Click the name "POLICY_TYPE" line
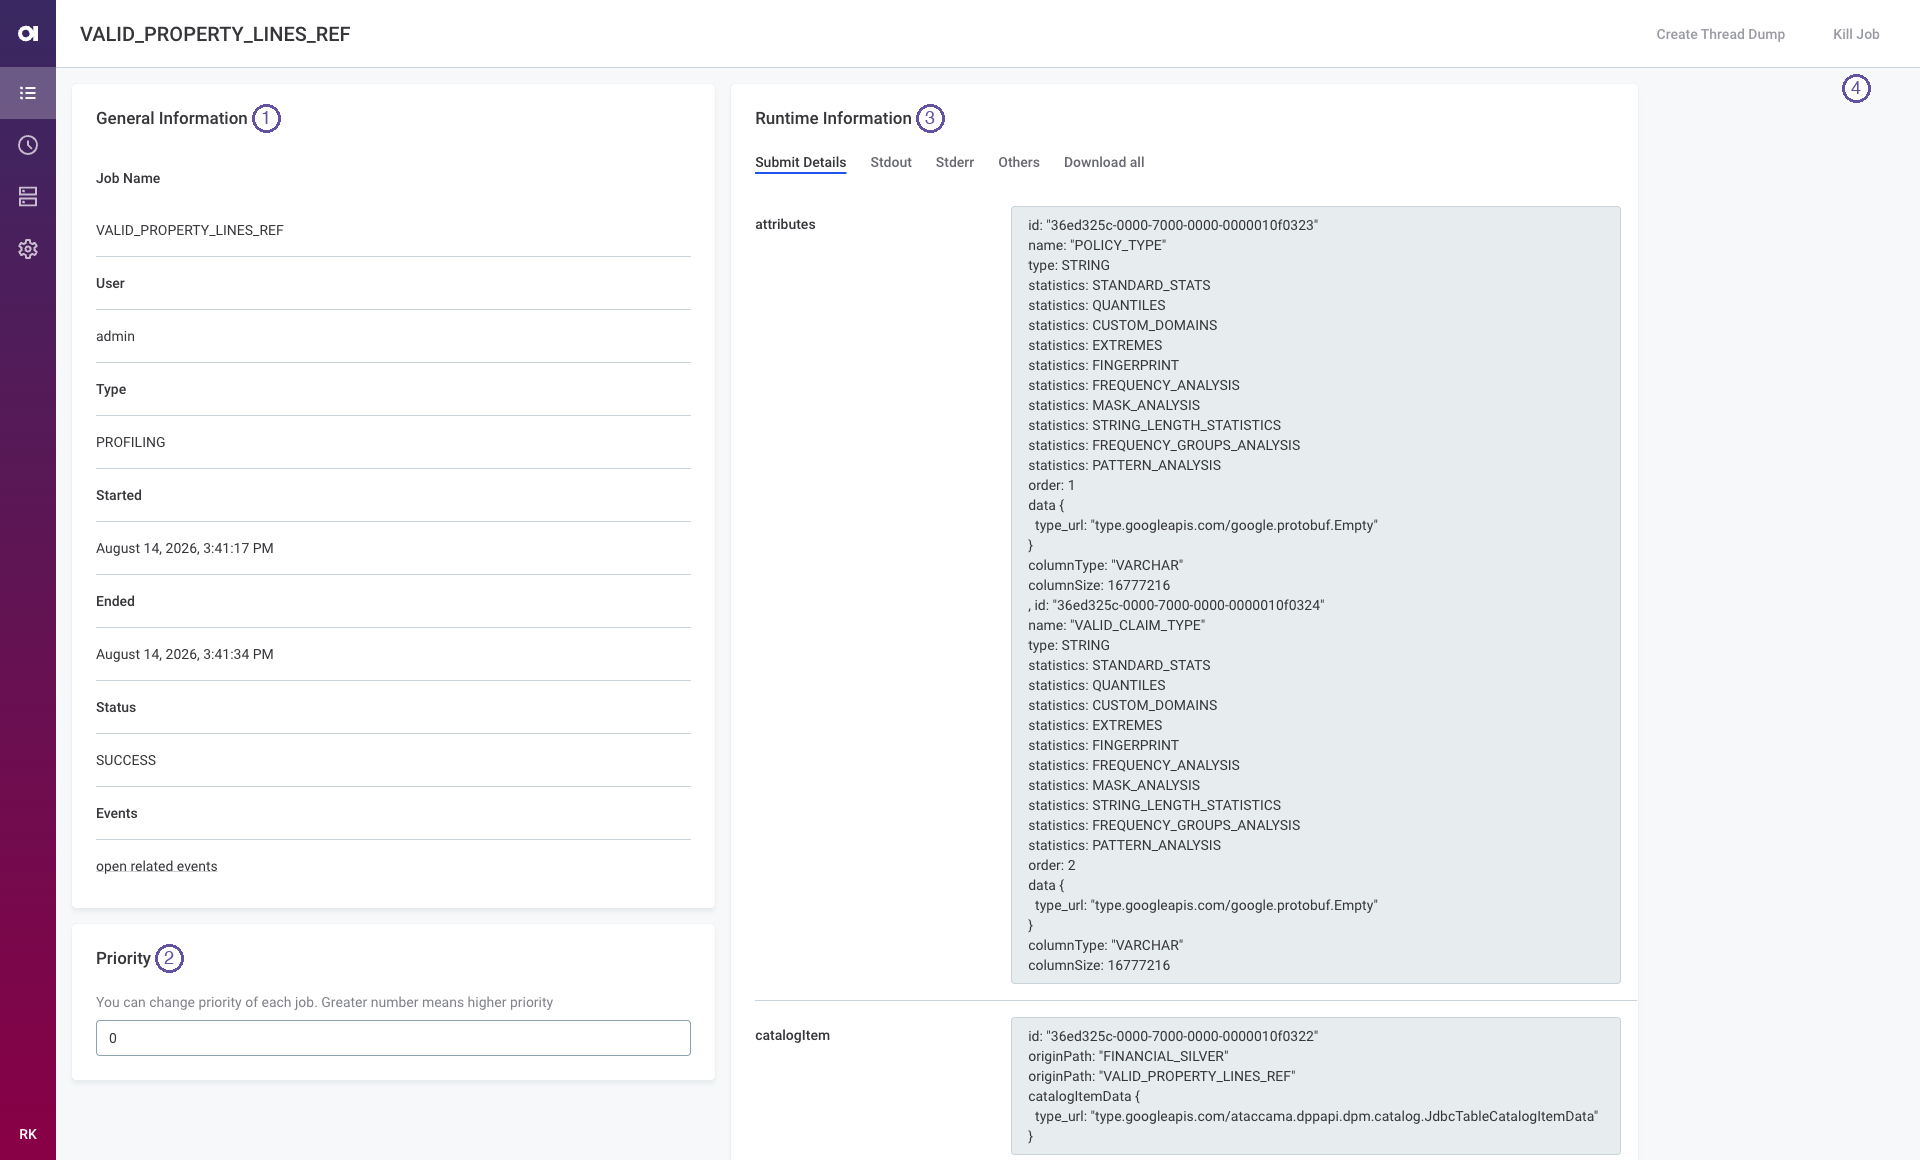Screen dimensions: 1920x1160 [x=1097, y=245]
